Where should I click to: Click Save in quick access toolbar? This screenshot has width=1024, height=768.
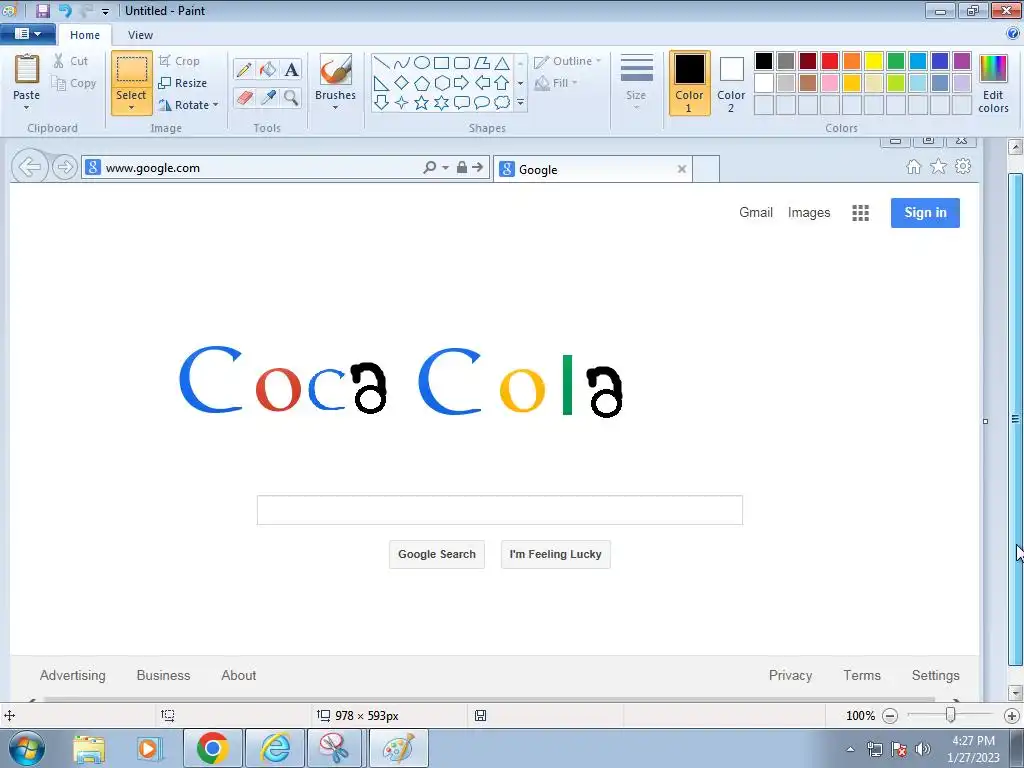tap(43, 10)
